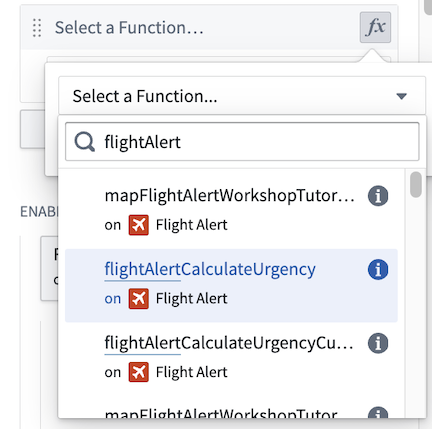Click the flightAlert search input field
432x429 pixels.
(x=242, y=142)
